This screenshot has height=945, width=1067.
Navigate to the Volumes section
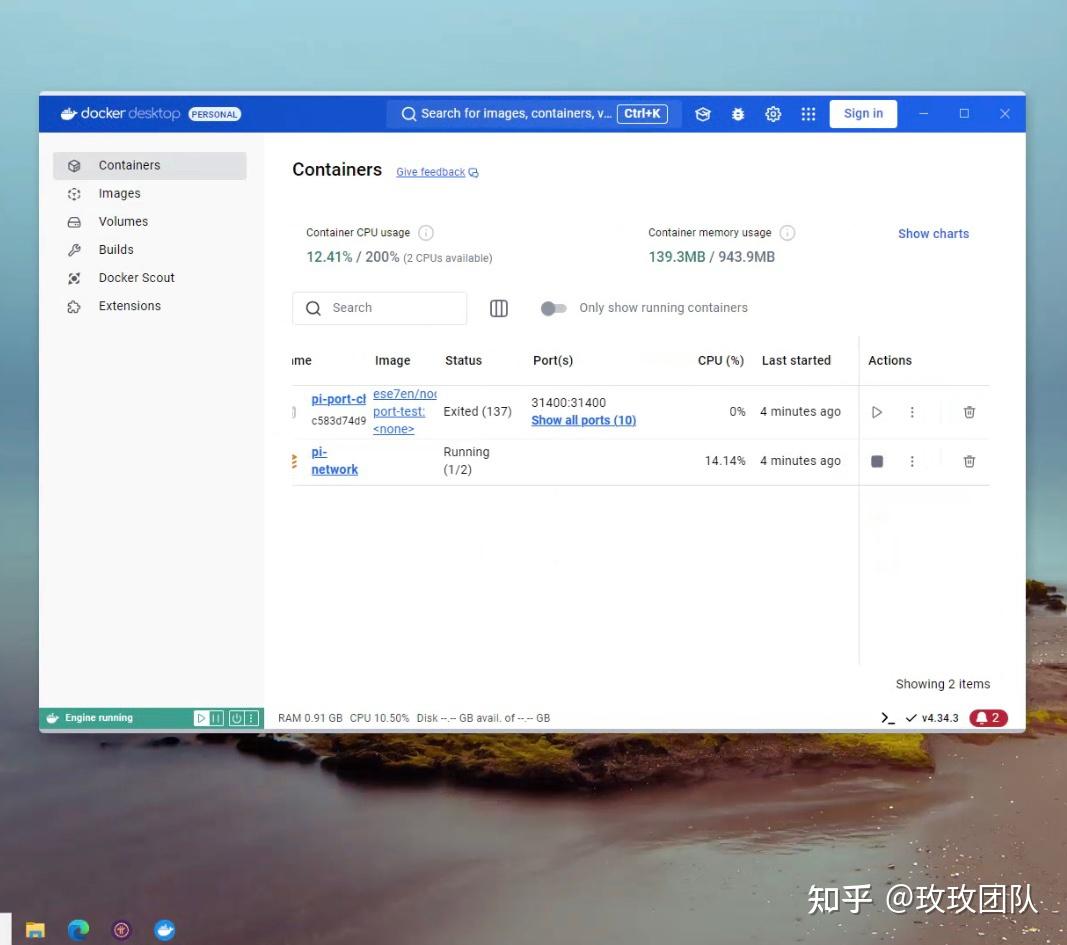[x=123, y=221]
